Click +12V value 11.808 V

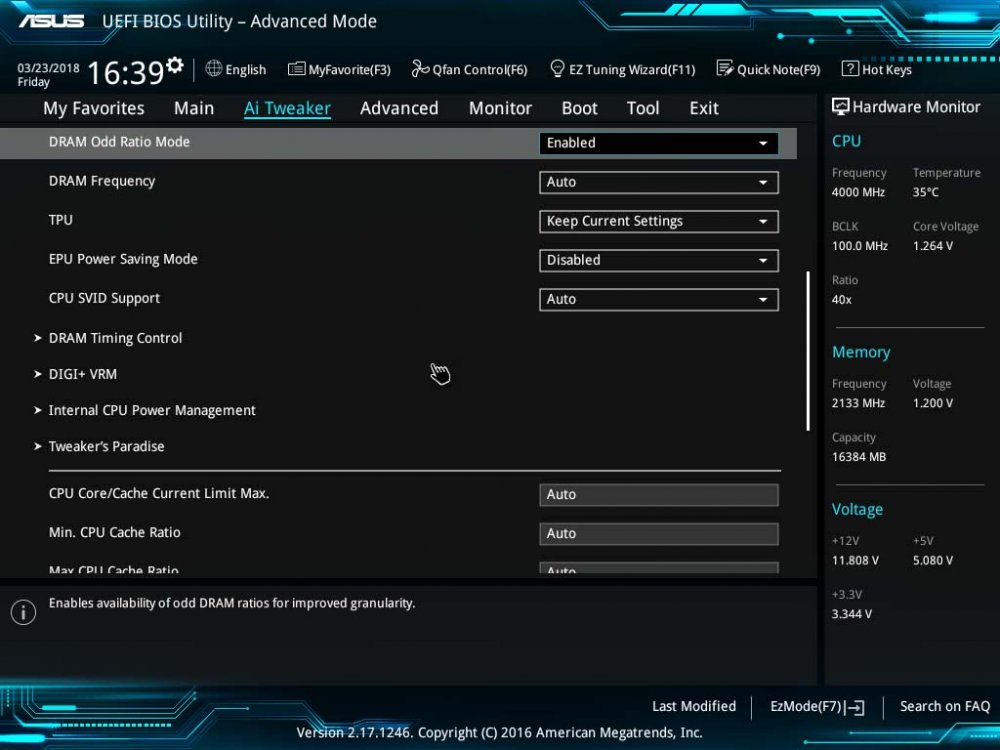(x=855, y=561)
